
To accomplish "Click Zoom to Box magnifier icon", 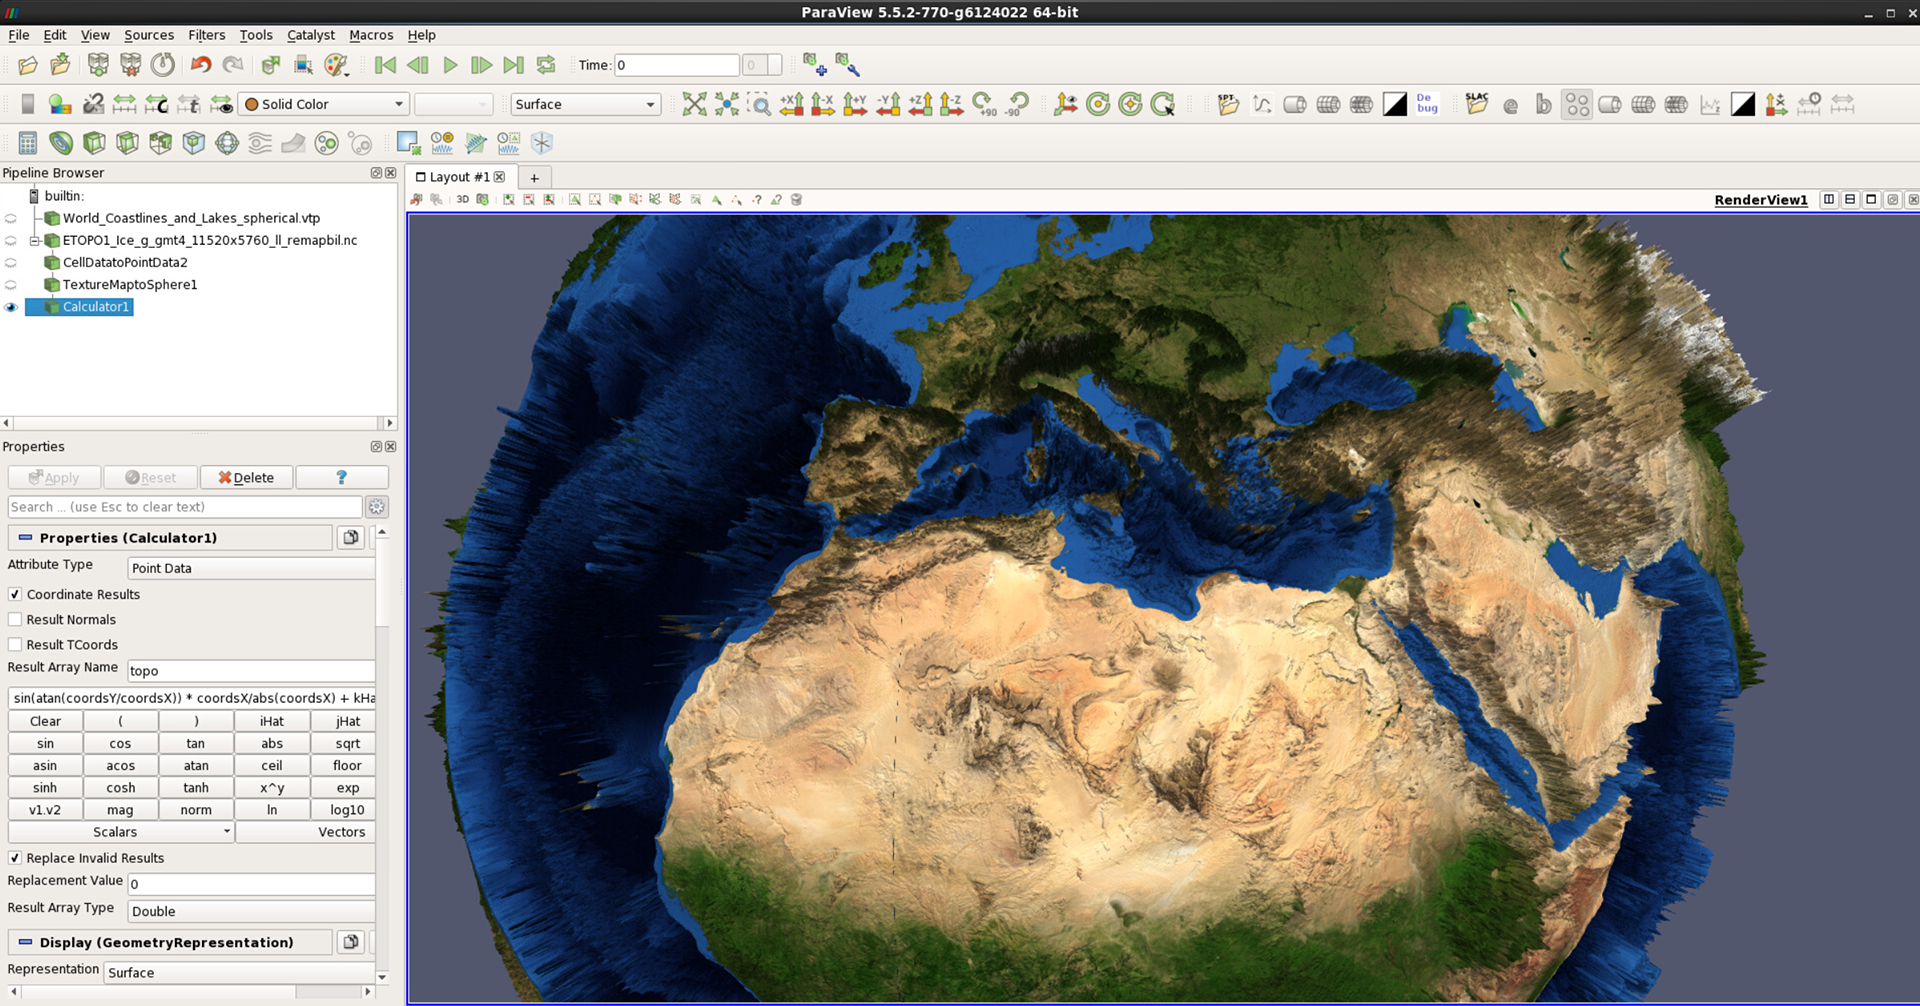I will (x=760, y=104).
